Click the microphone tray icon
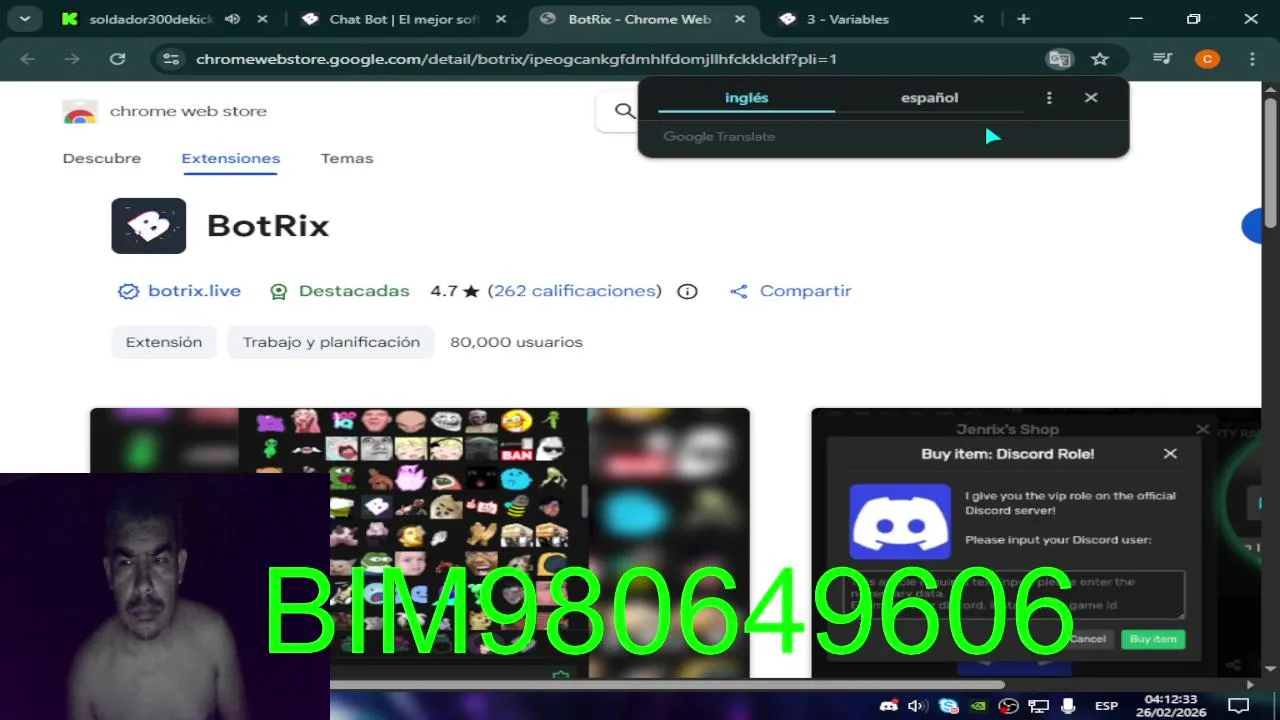The width and height of the screenshot is (1280, 720). pos(1068,706)
